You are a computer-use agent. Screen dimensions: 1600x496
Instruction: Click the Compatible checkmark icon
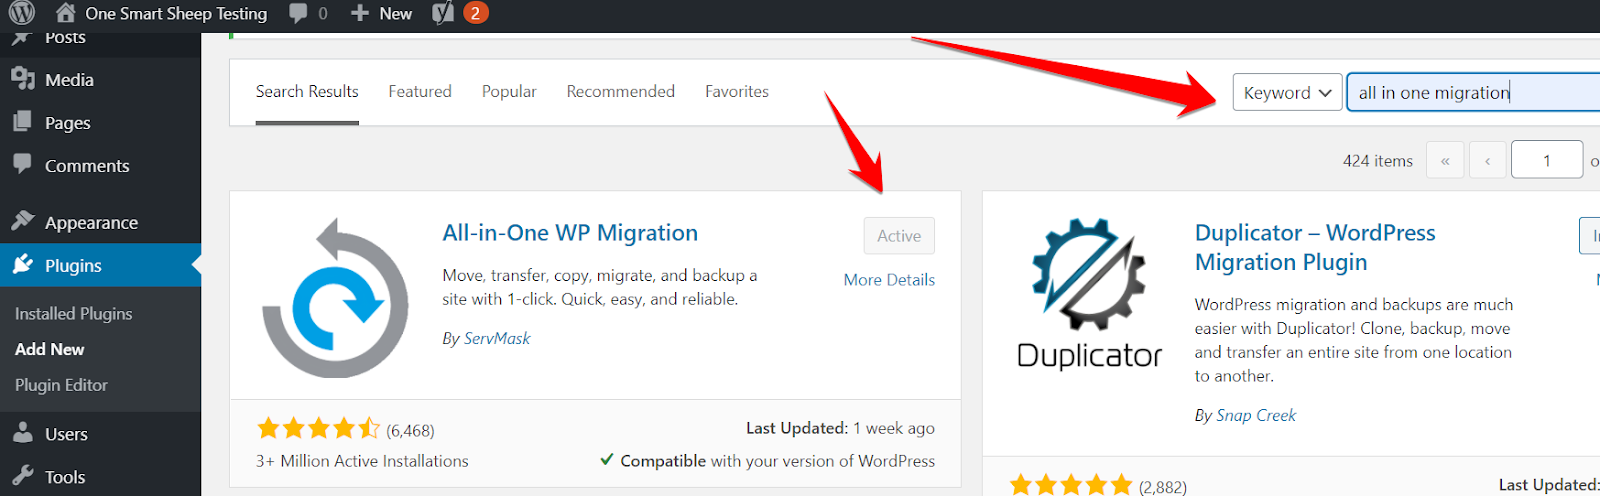tap(607, 460)
